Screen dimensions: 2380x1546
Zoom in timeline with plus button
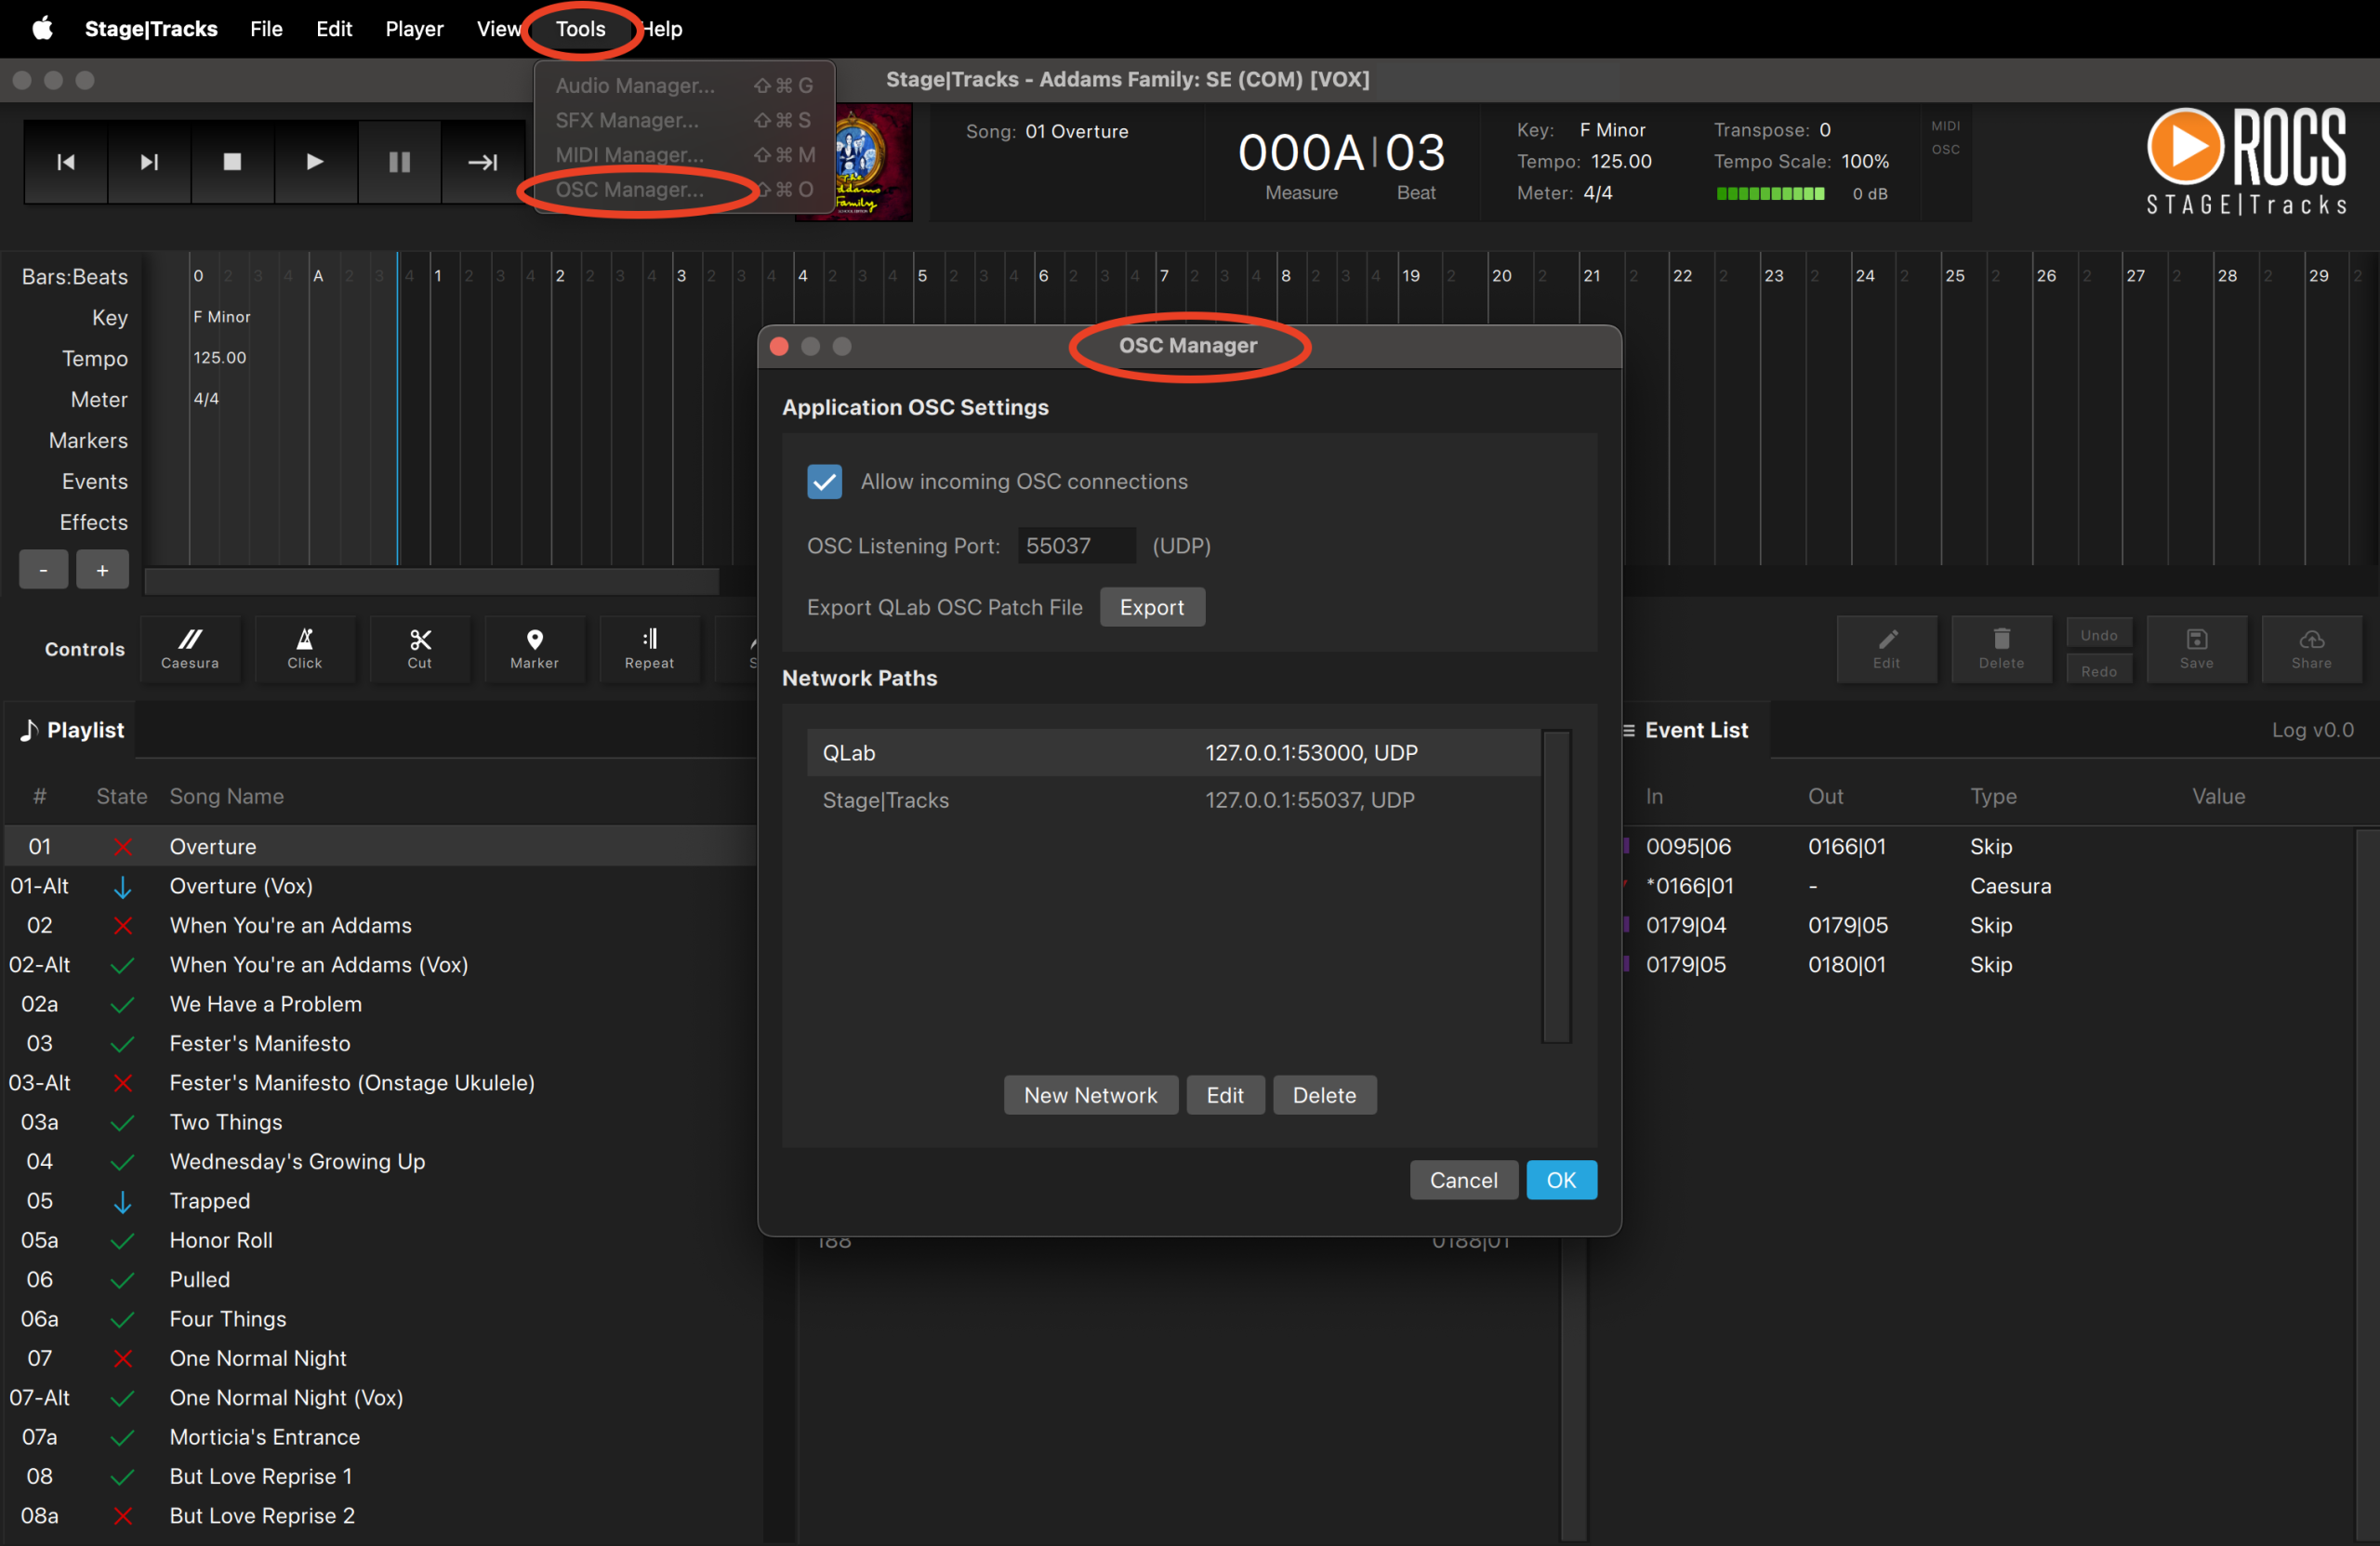coord(103,570)
